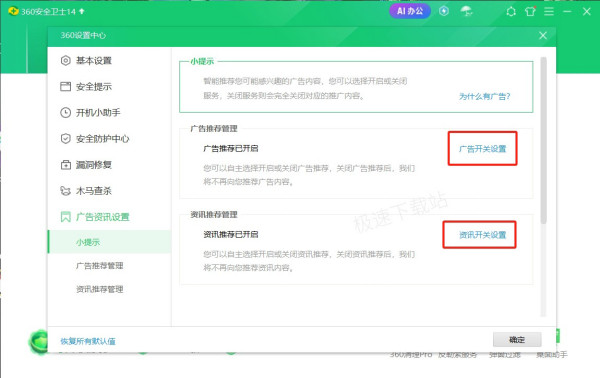Viewport: 600px width, 378px height.
Task: Confirm settings with 确定 button
Action: tap(517, 339)
